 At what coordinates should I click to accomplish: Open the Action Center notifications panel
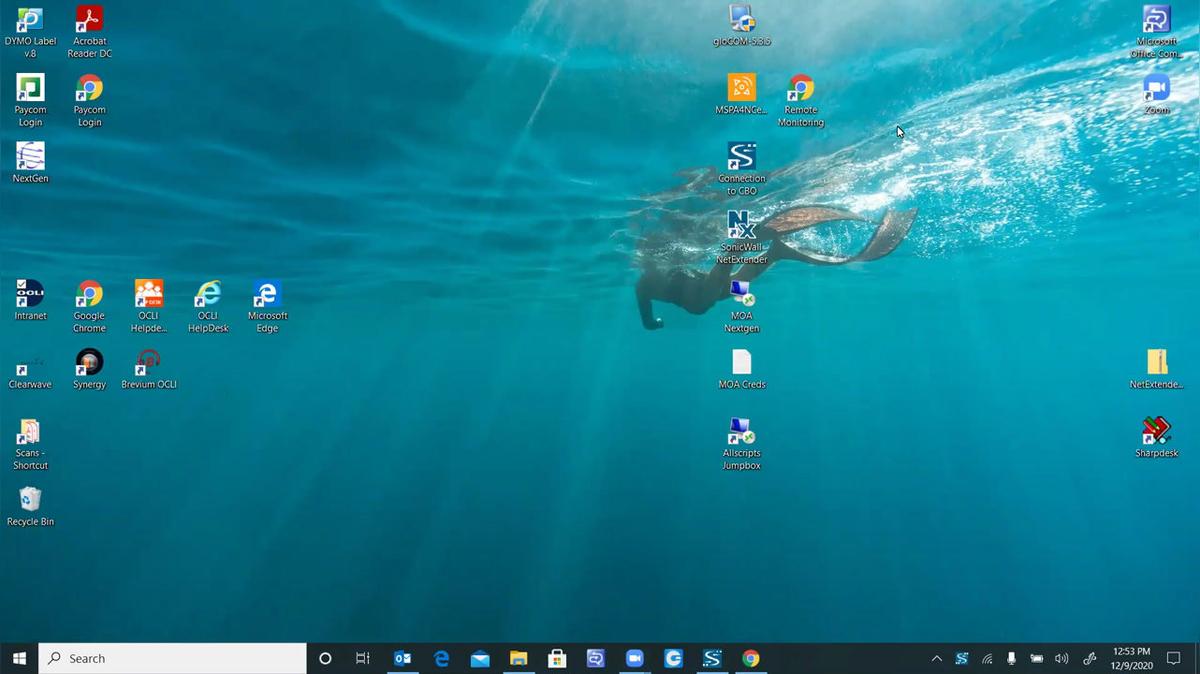[1174, 658]
